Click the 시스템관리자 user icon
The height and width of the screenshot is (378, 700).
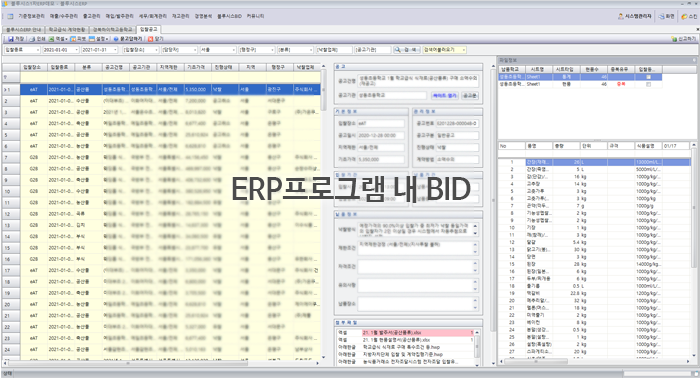pyautogui.click(x=621, y=17)
